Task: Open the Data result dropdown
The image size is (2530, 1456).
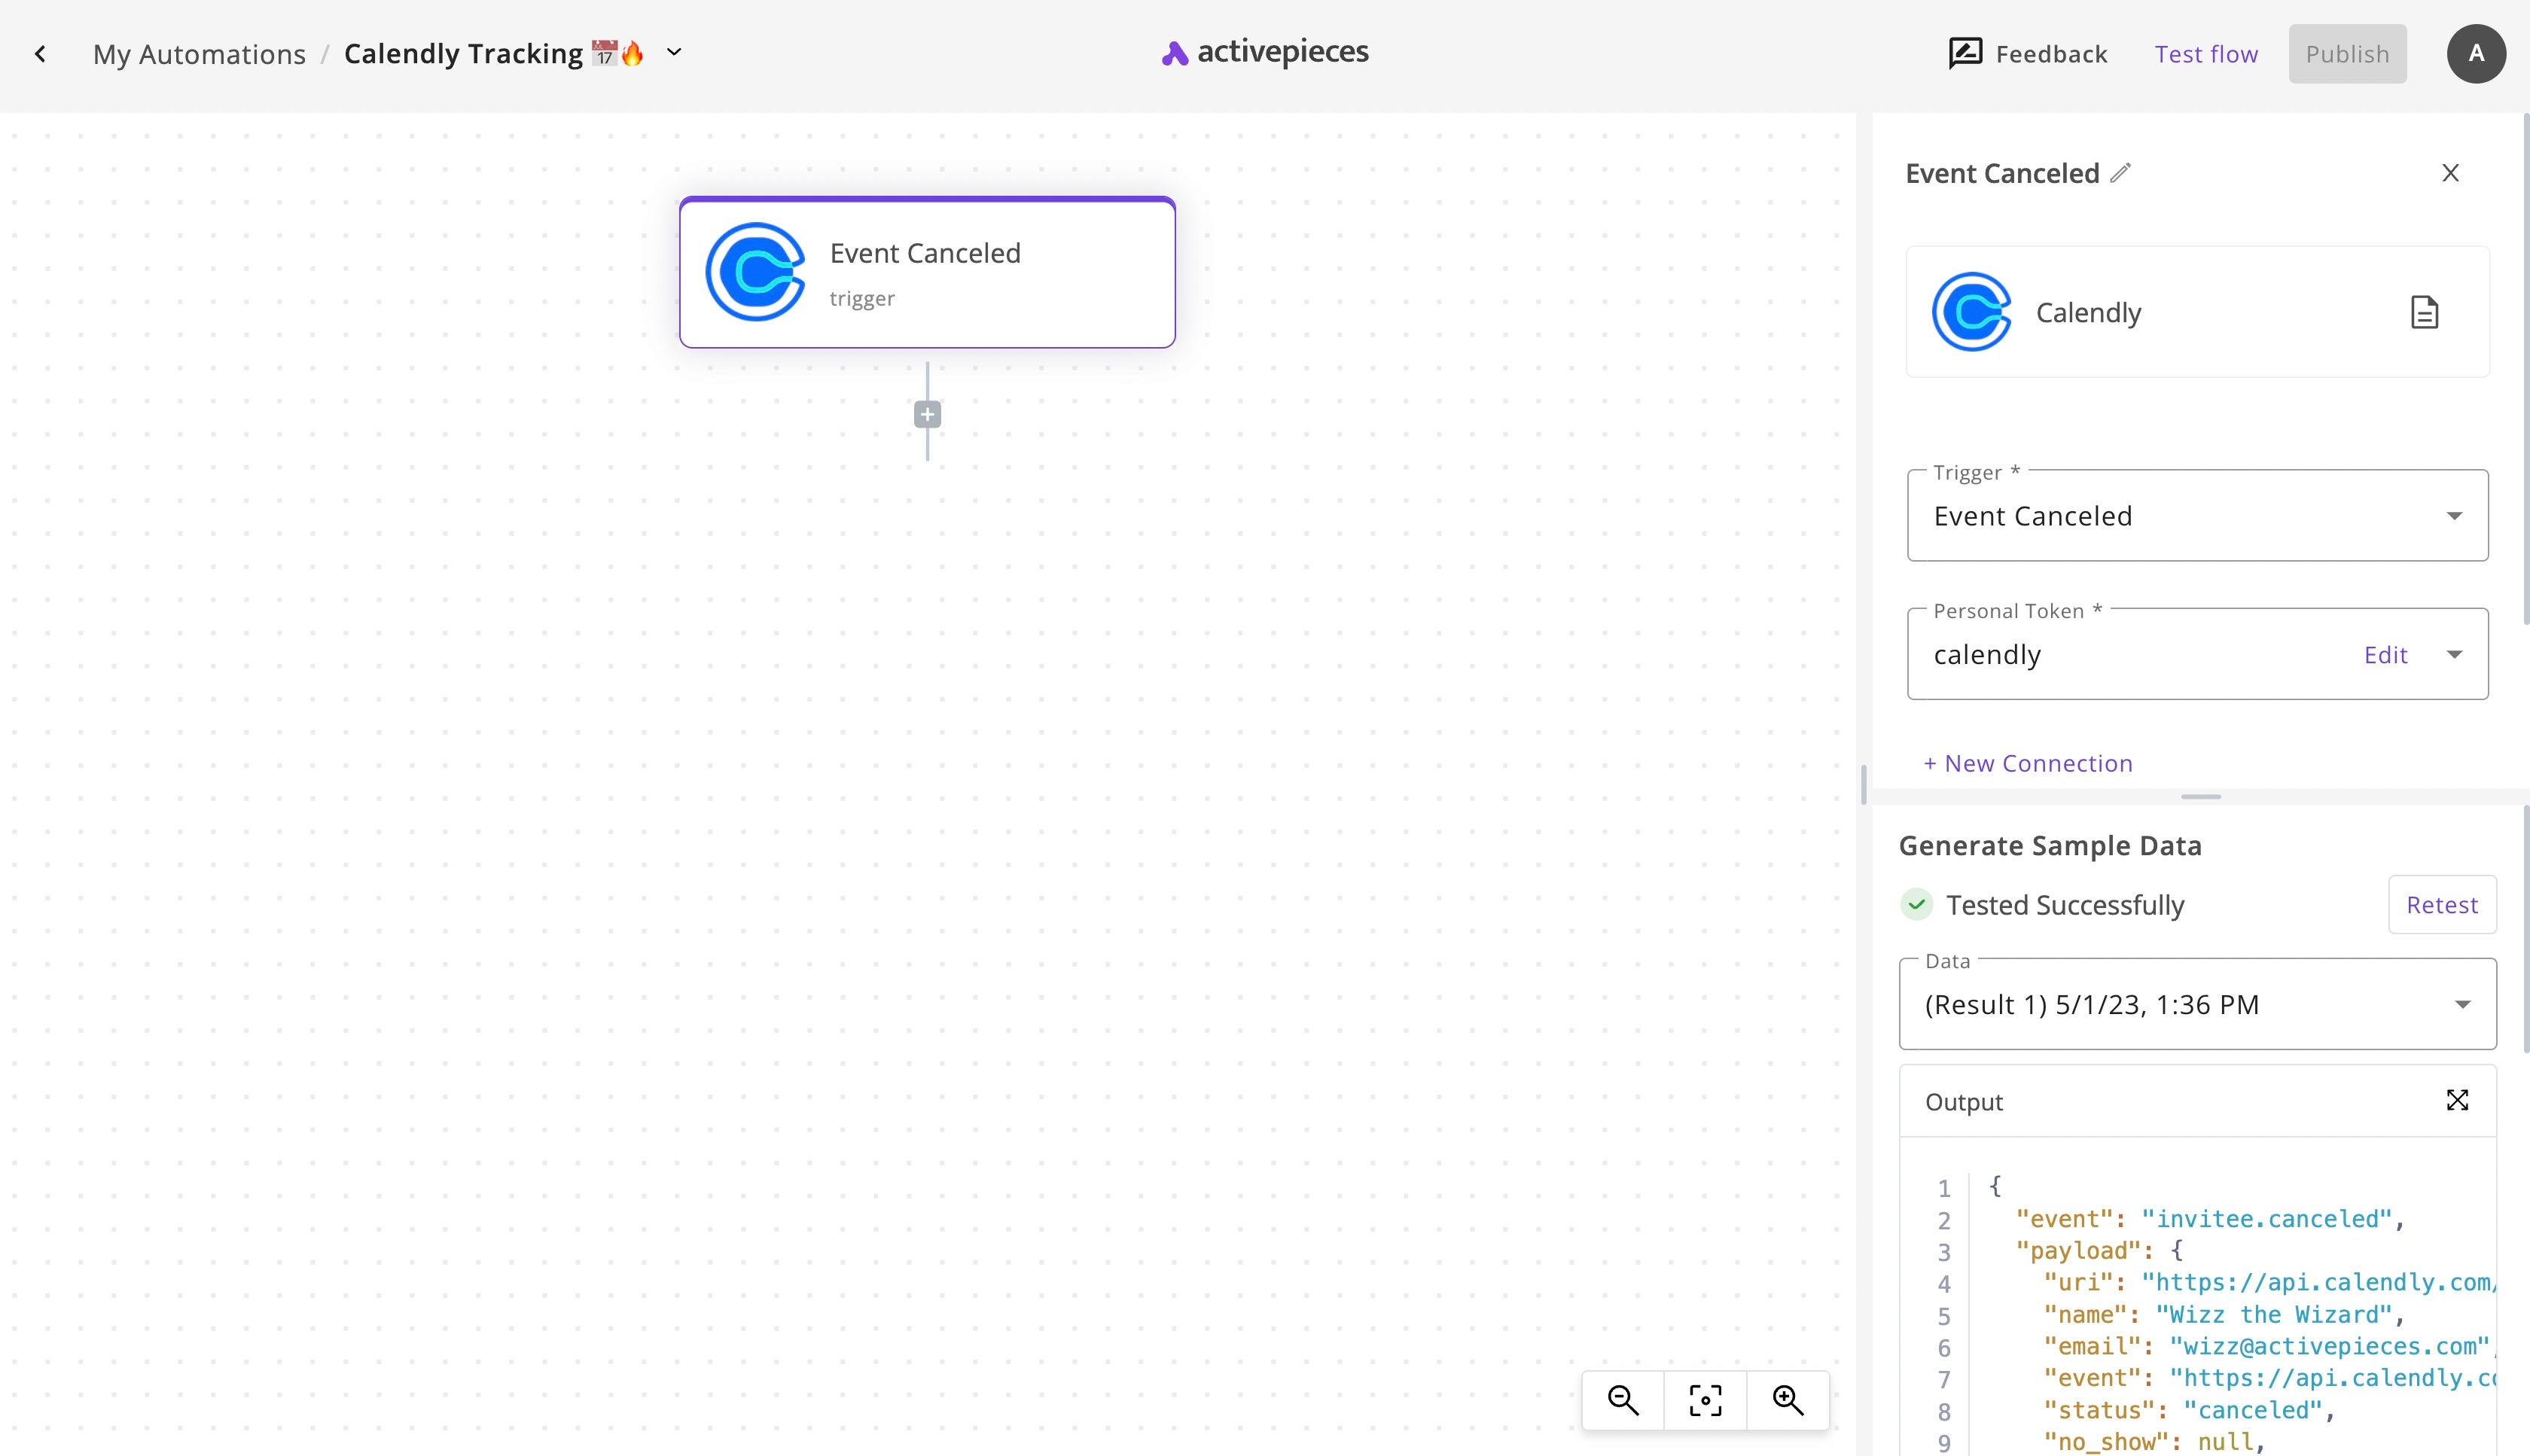Action: [x=2198, y=1004]
